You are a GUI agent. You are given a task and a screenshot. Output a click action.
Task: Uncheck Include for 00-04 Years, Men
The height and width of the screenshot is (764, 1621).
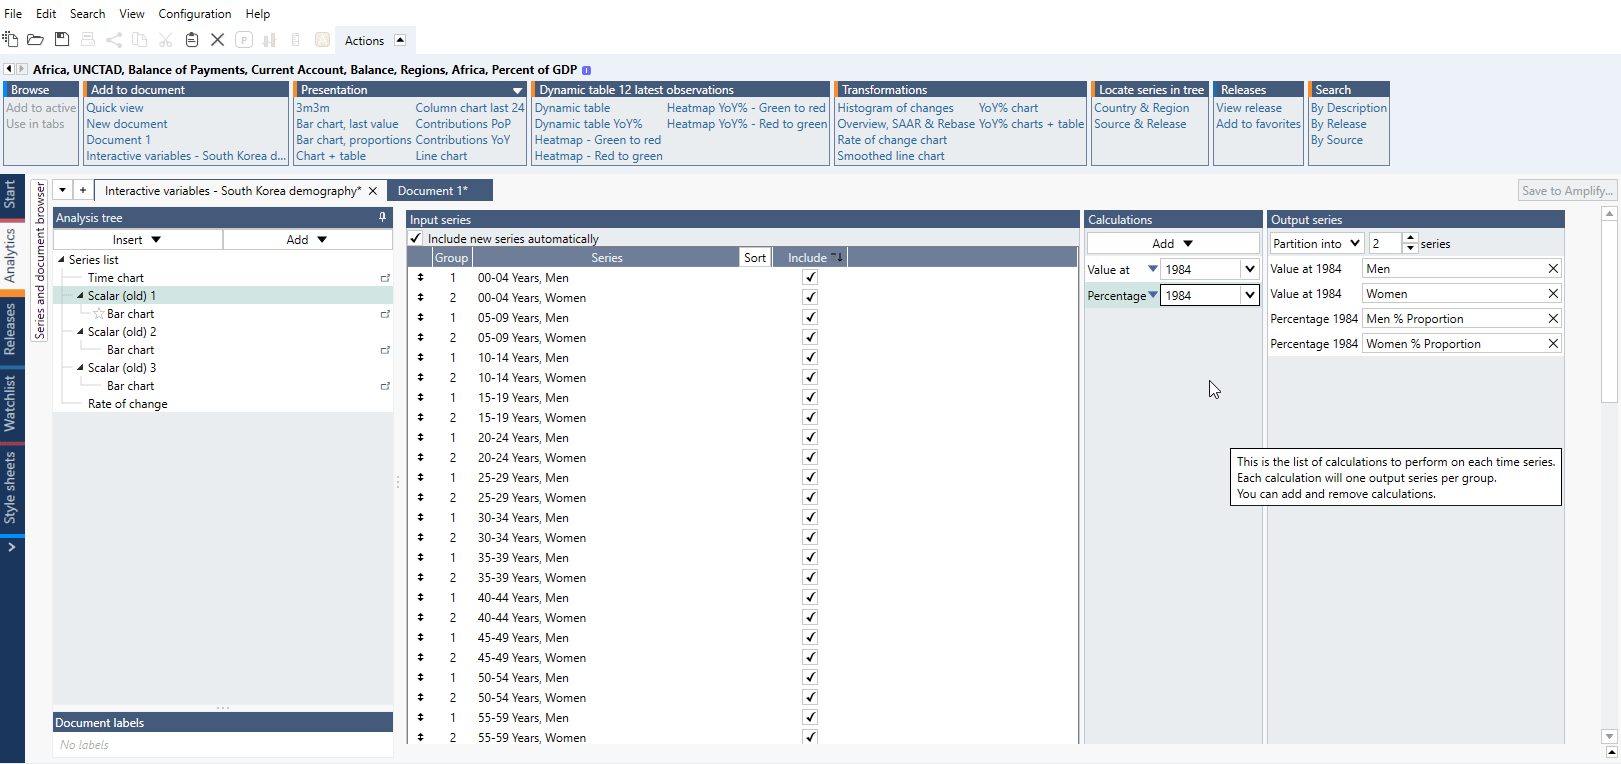click(810, 278)
